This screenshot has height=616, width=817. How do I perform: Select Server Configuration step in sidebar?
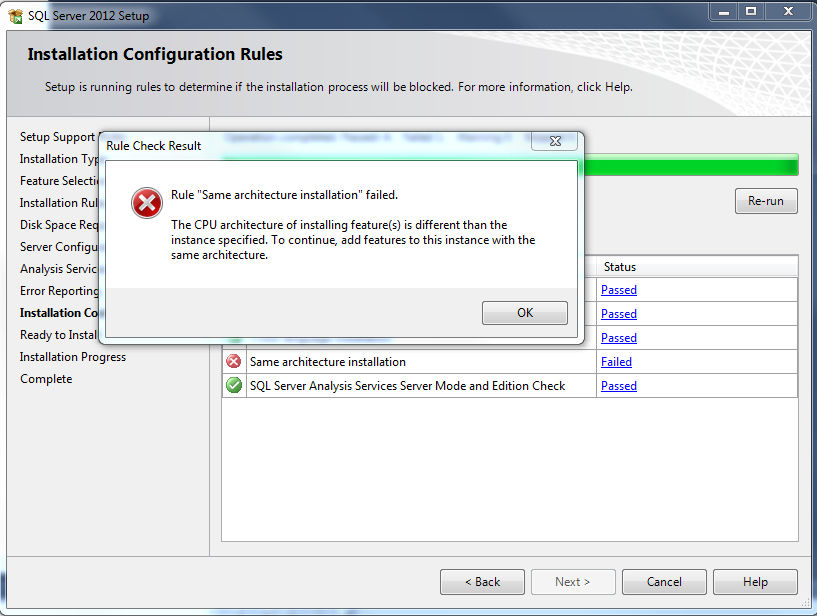pyautogui.click(x=59, y=247)
